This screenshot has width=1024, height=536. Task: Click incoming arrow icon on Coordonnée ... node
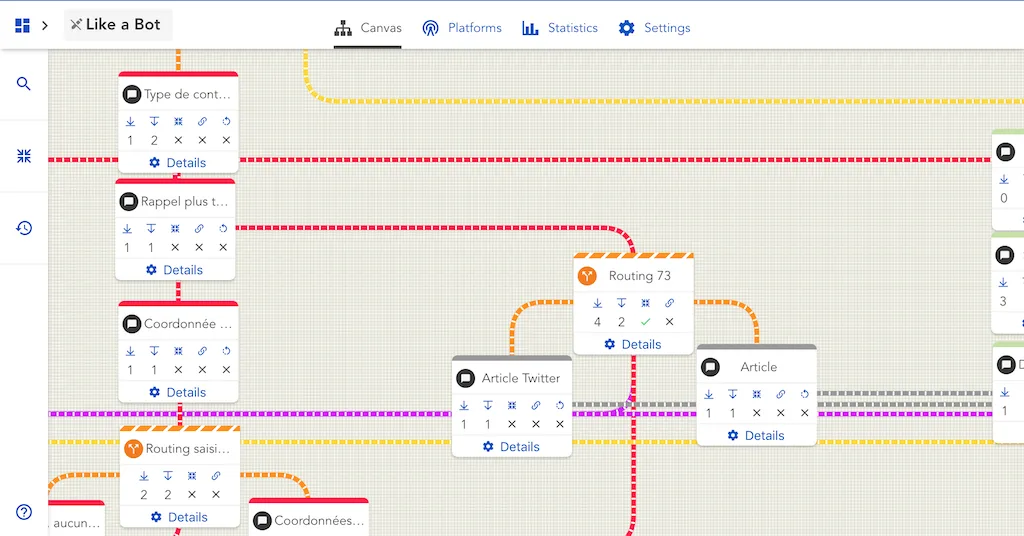pos(130,351)
